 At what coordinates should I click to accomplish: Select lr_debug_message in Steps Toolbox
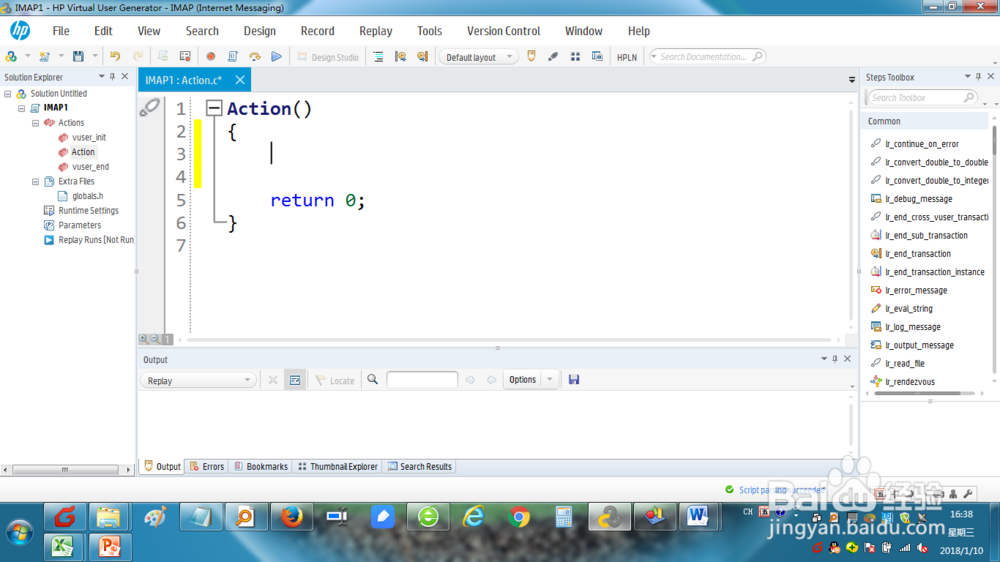918,199
